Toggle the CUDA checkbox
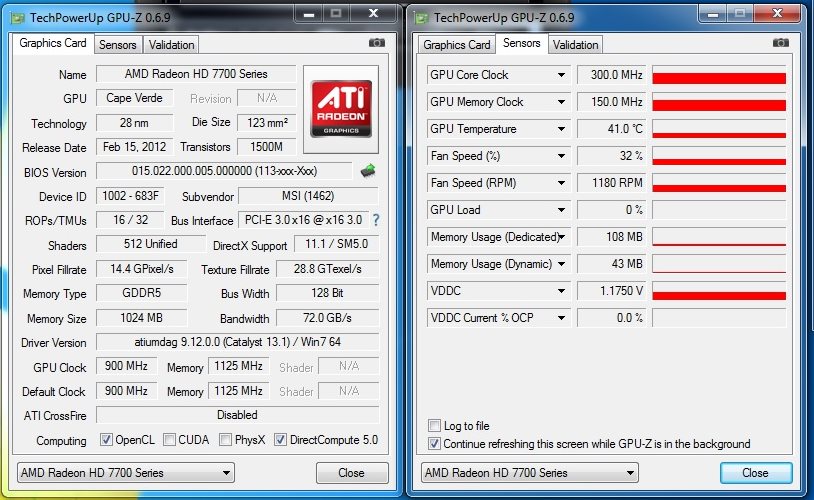Viewport: 814px width, 500px height. tap(169, 440)
